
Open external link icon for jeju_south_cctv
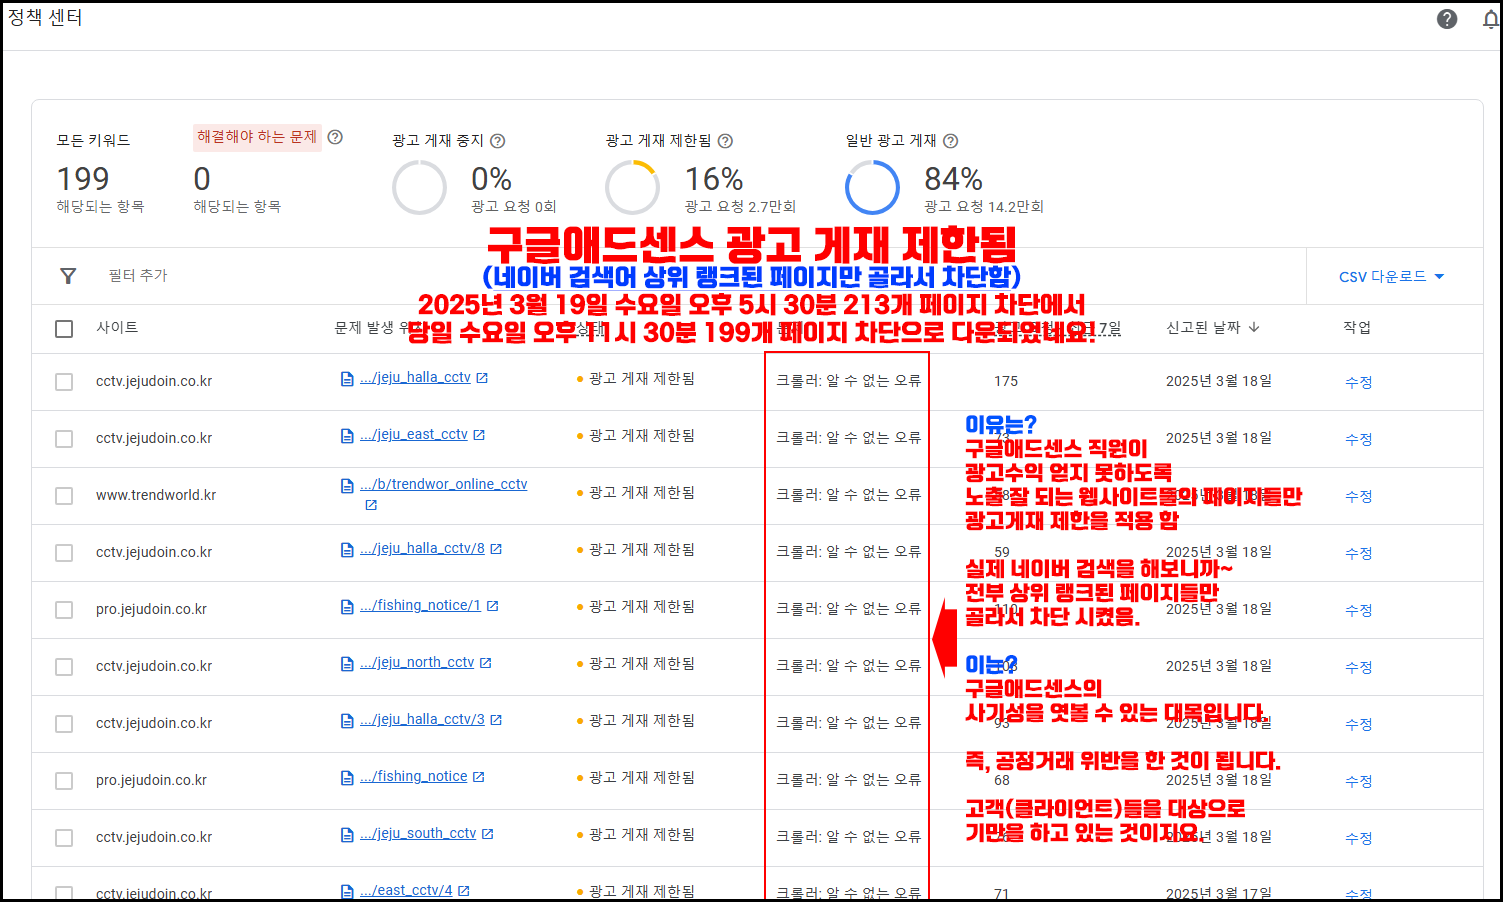point(488,834)
